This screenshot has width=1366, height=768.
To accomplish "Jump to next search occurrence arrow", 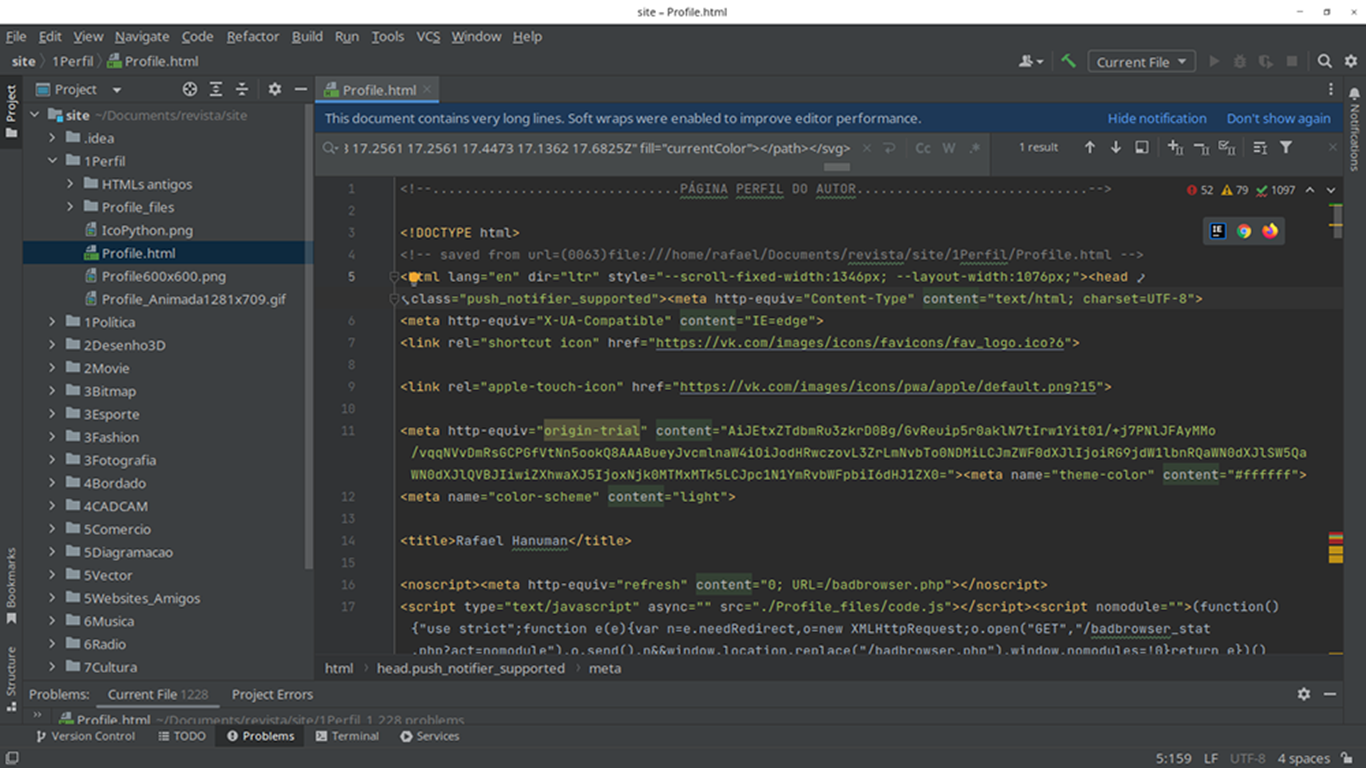I will (1116, 147).
